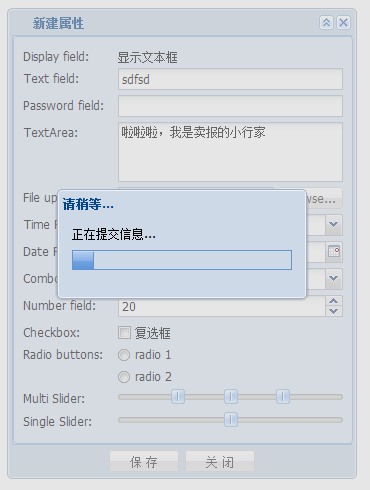Click the Single Slider thumb
370x490 pixels.
coord(231,420)
